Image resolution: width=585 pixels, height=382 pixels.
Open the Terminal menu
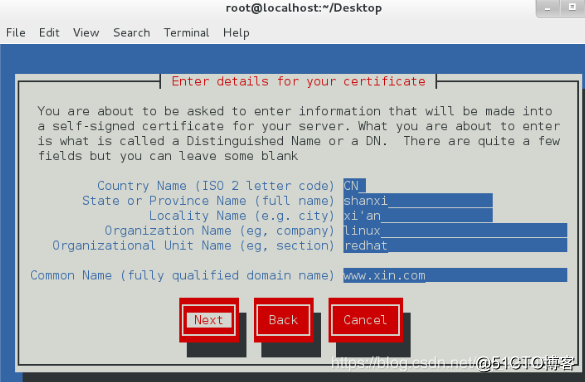[x=187, y=33]
